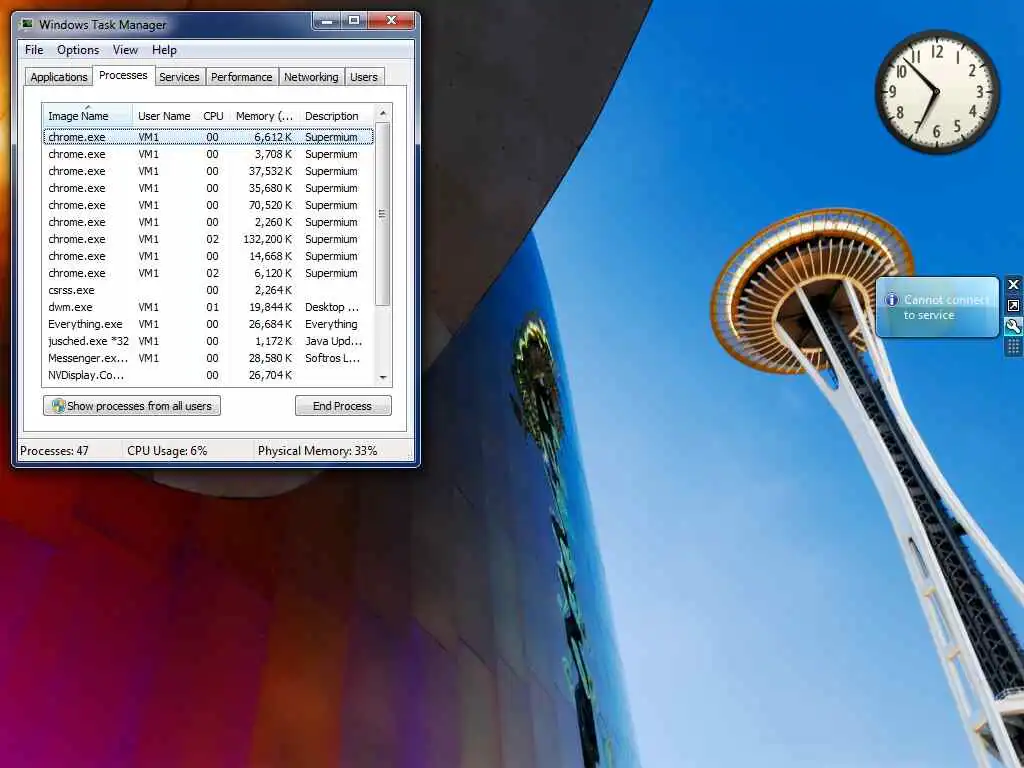Sort by the Memory column header
Viewport: 1024px width, 768px height.
point(264,116)
